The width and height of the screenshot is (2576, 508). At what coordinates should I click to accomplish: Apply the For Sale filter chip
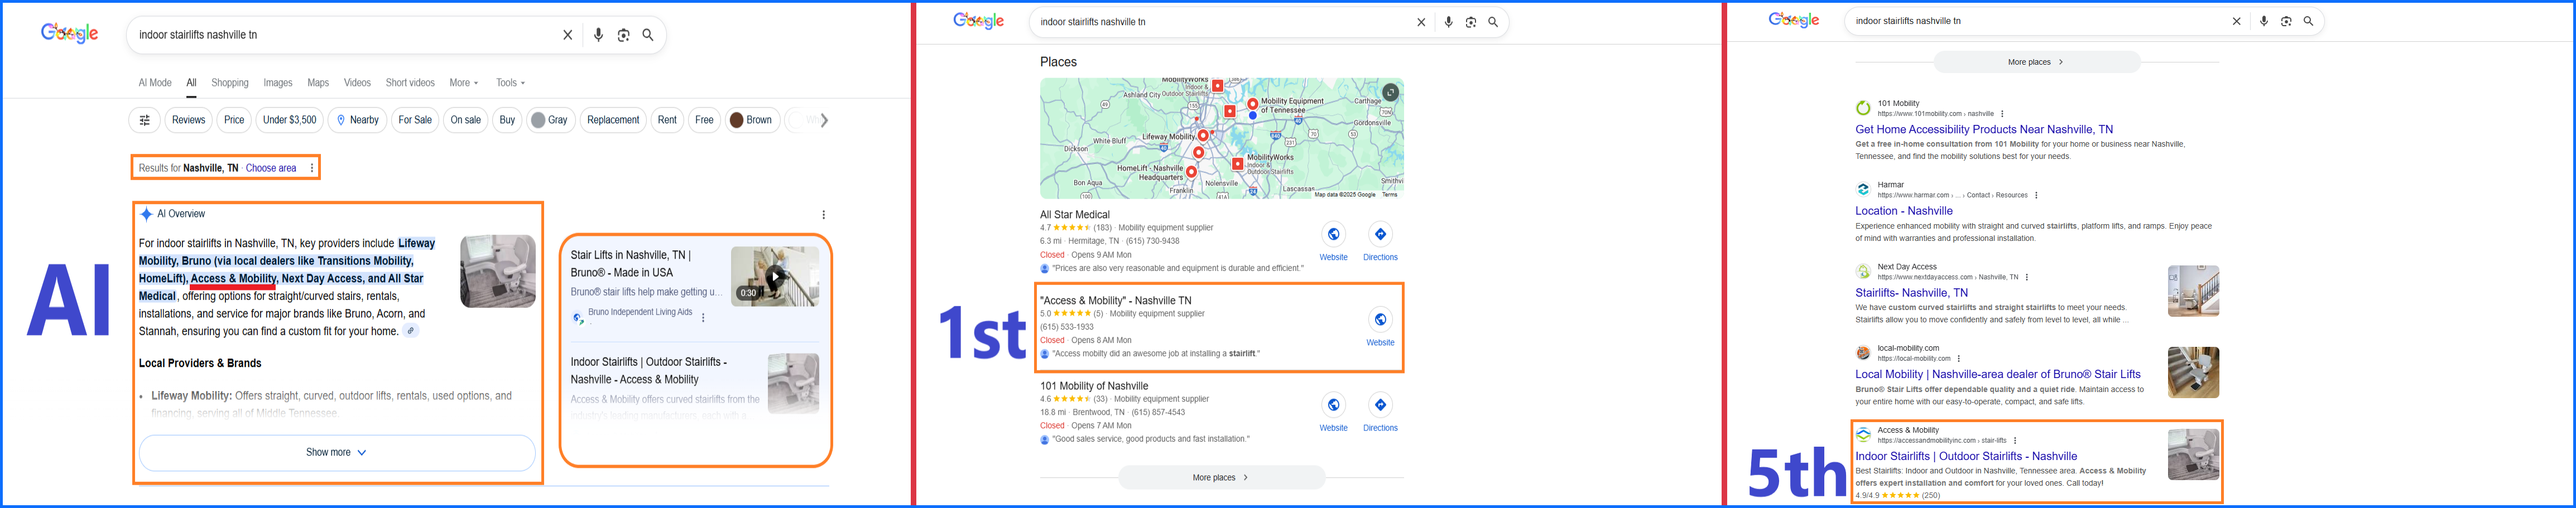click(415, 120)
